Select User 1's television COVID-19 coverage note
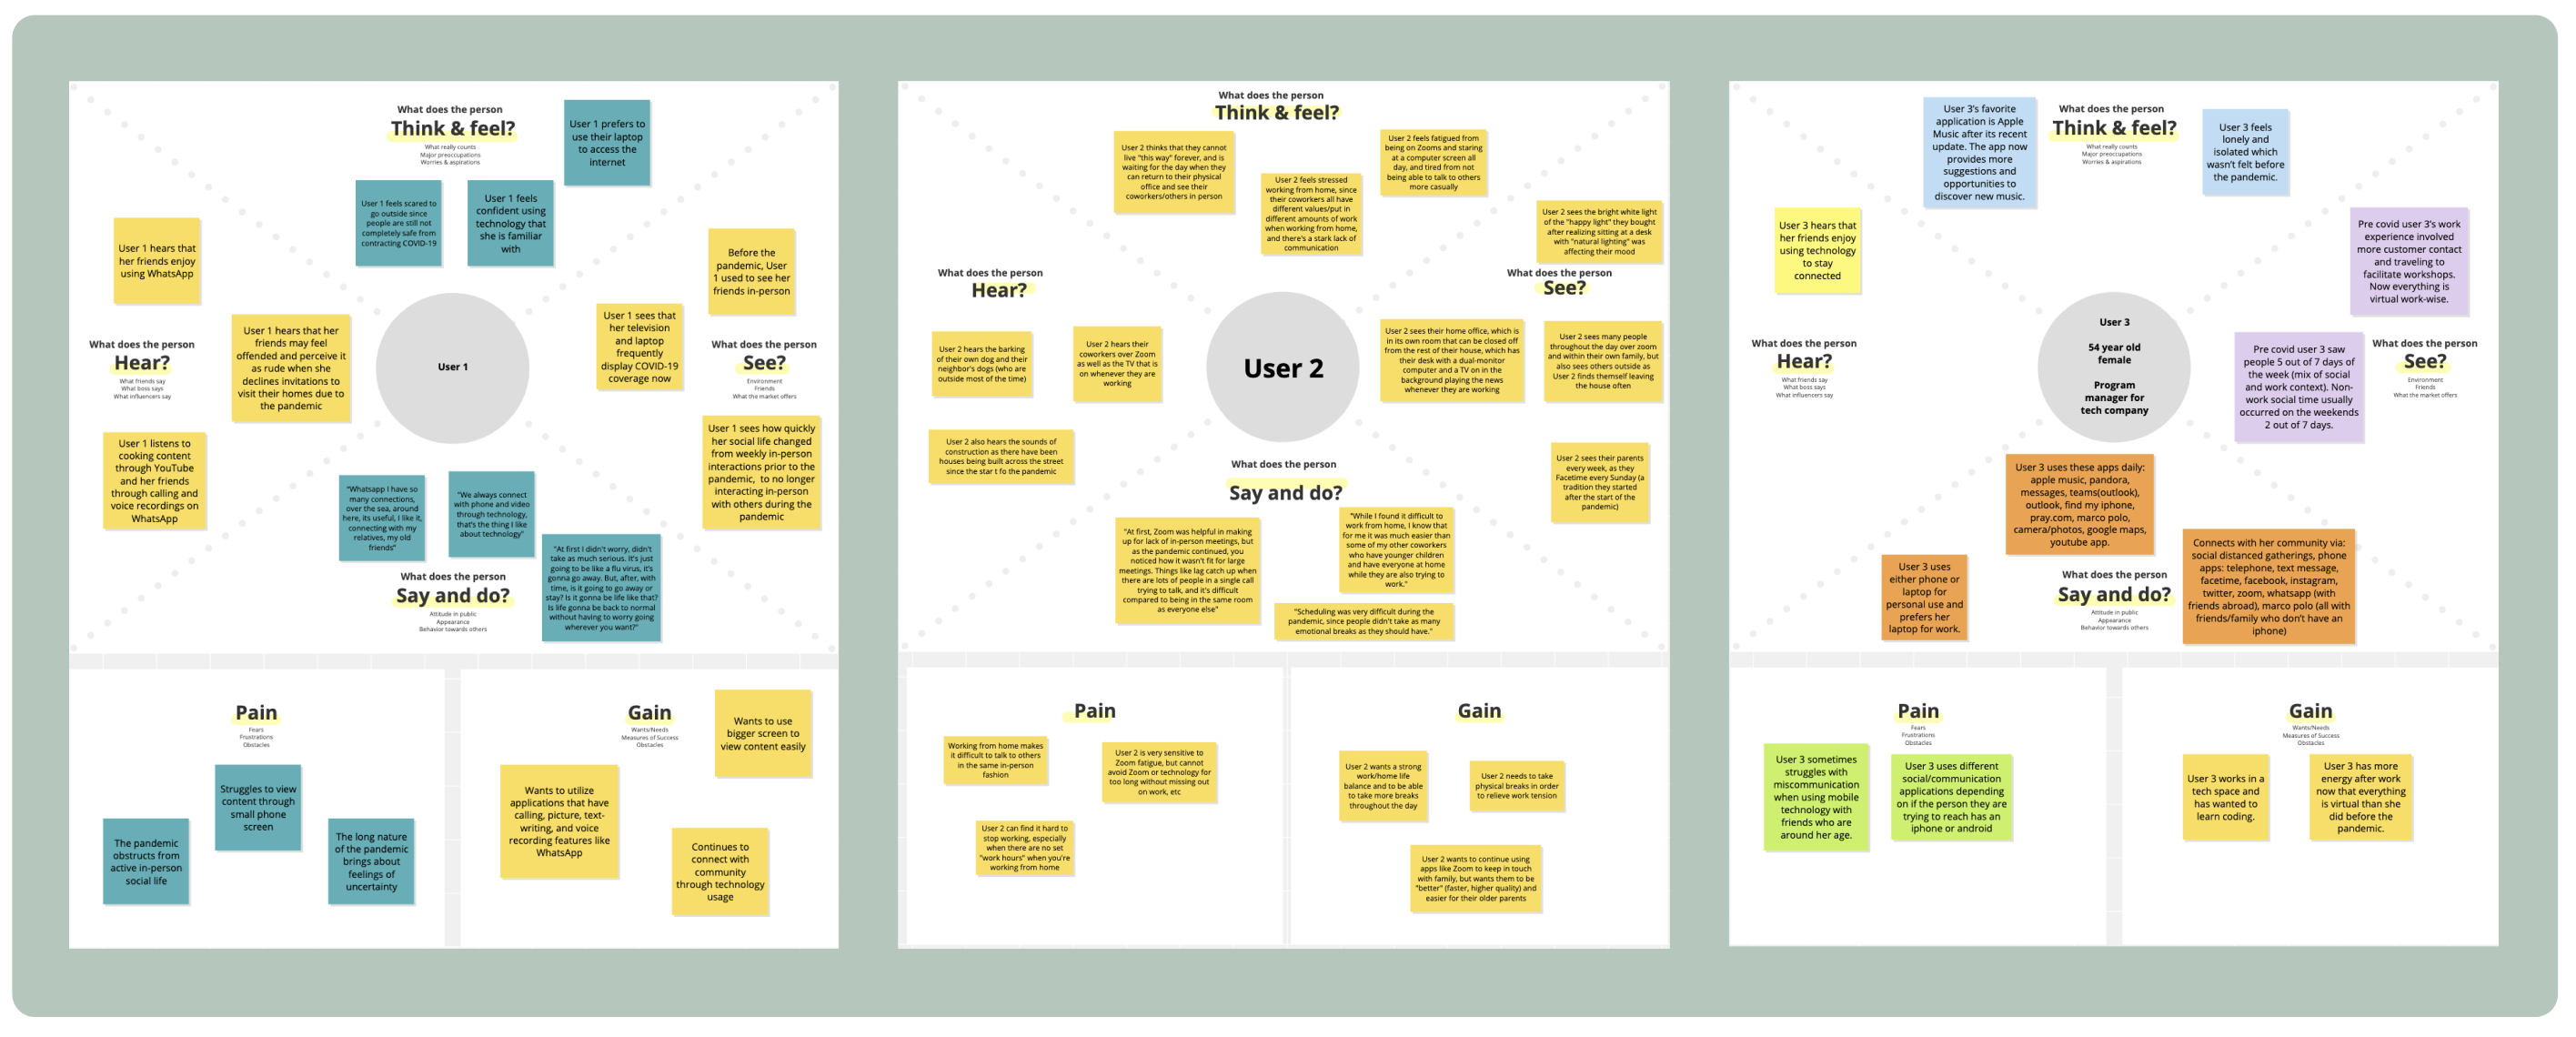Viewport: 2576px width, 1037px height. pos(639,346)
